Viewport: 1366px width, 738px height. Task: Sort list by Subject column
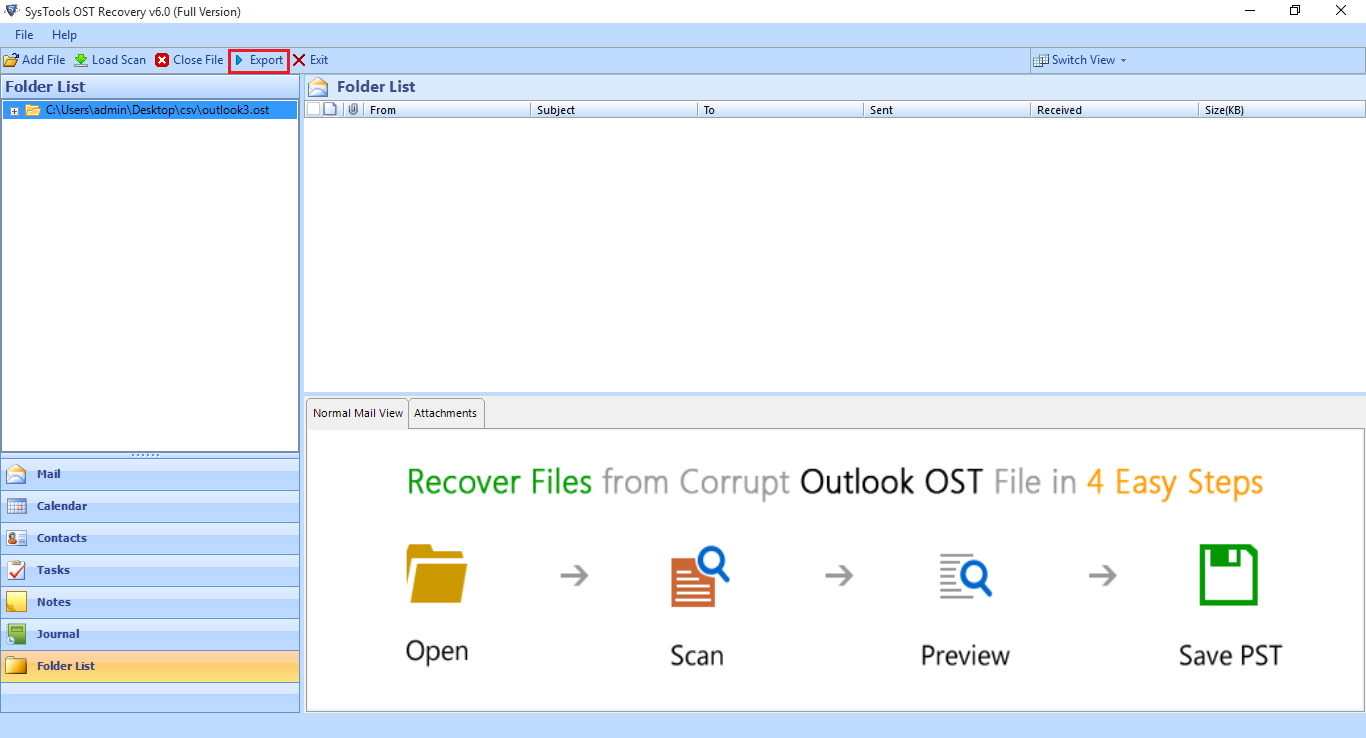pyautogui.click(x=614, y=110)
